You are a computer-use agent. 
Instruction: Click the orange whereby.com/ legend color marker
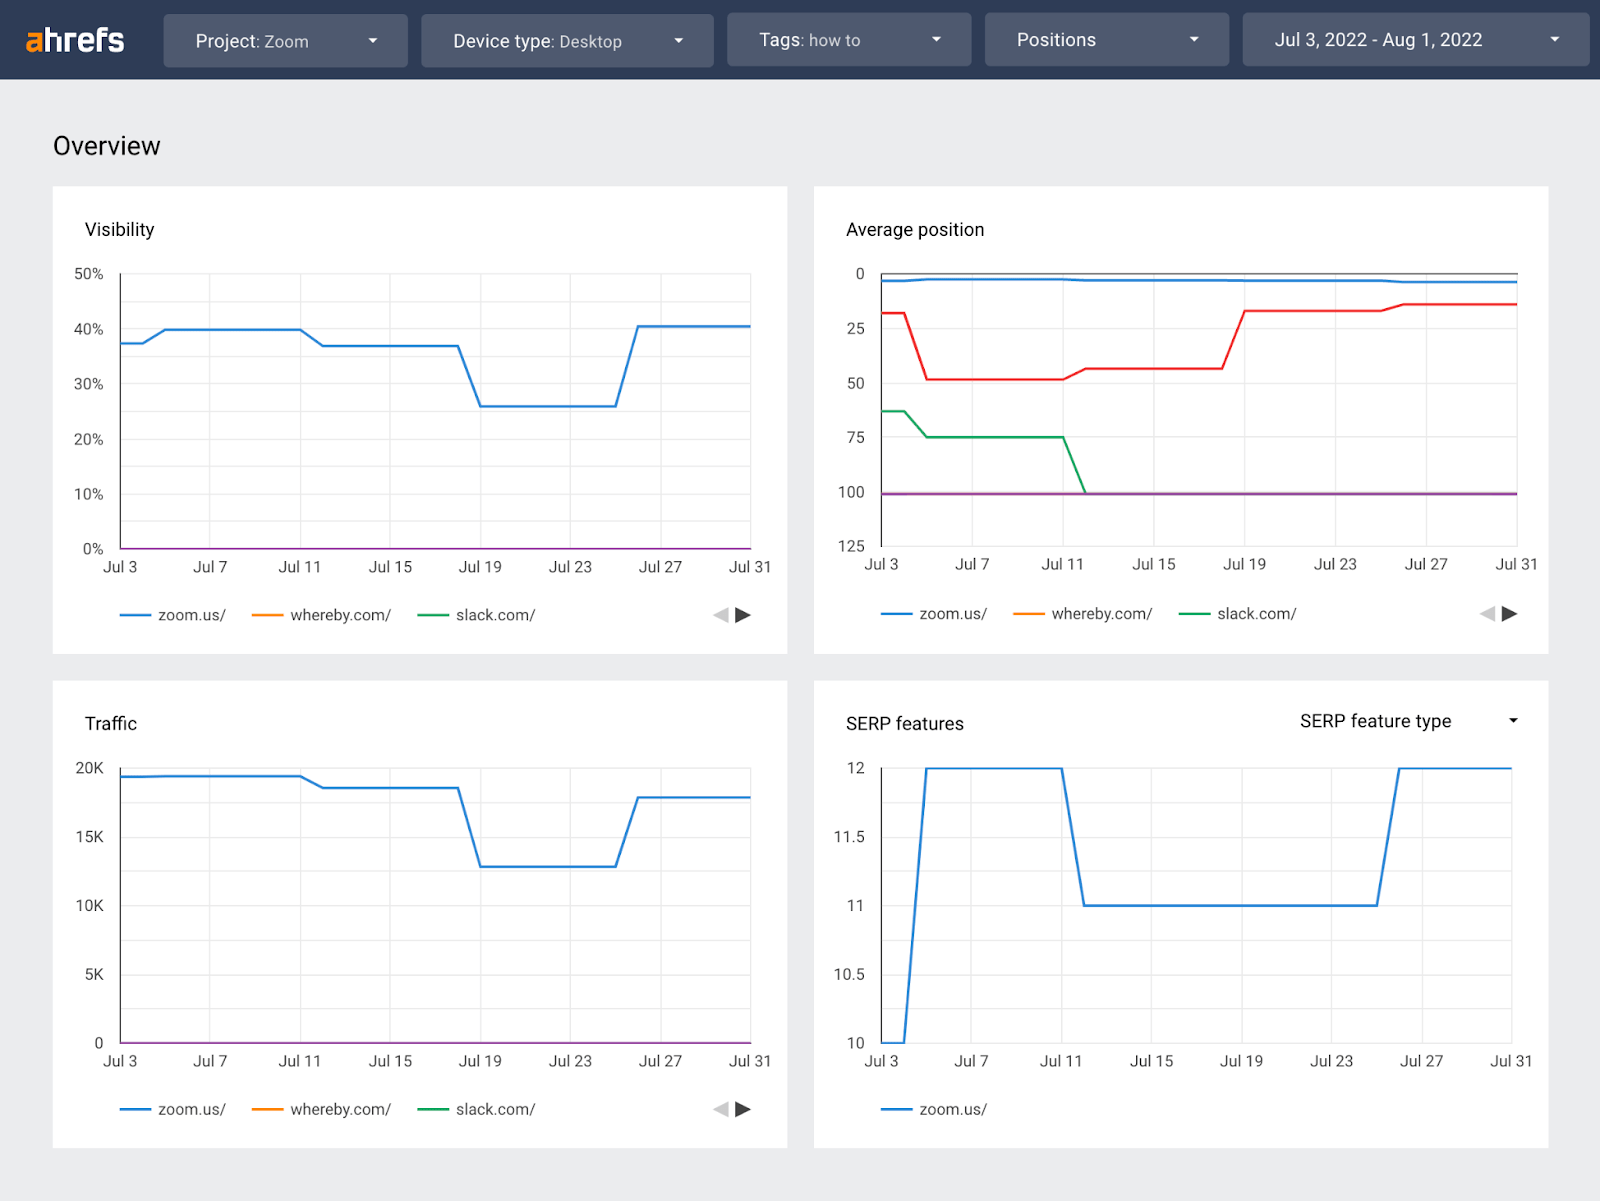click(267, 615)
